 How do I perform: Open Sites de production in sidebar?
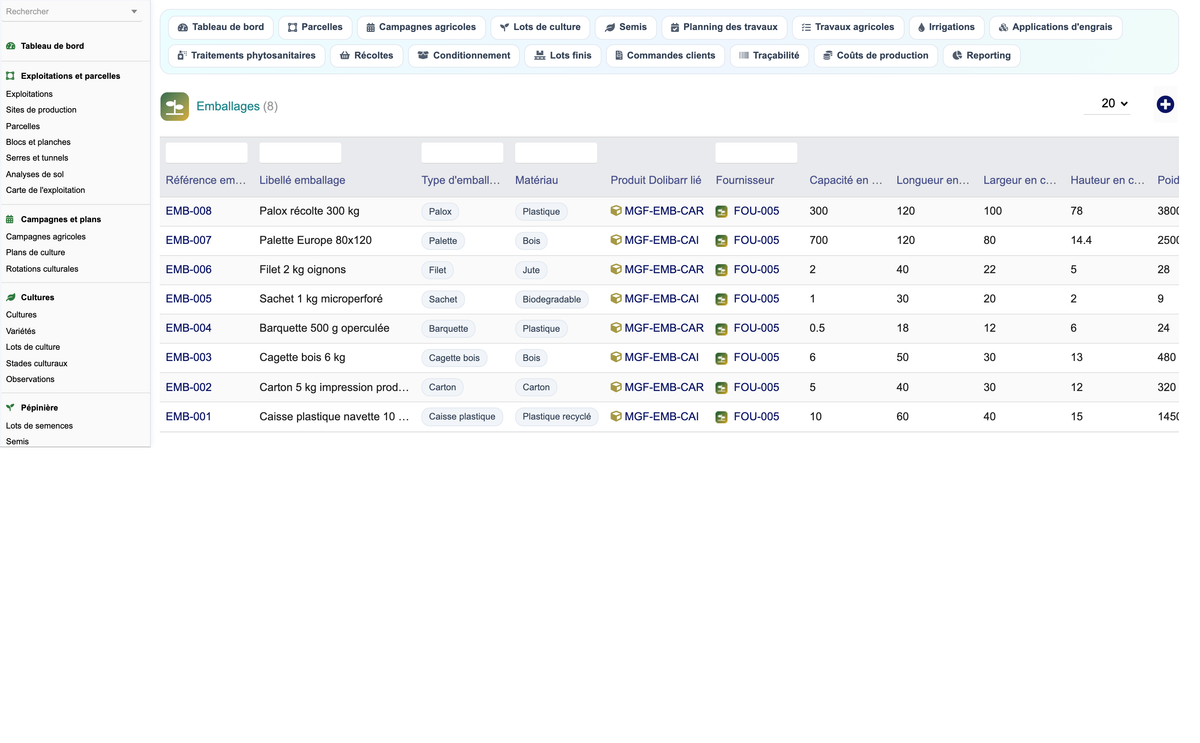pyautogui.click(x=41, y=110)
